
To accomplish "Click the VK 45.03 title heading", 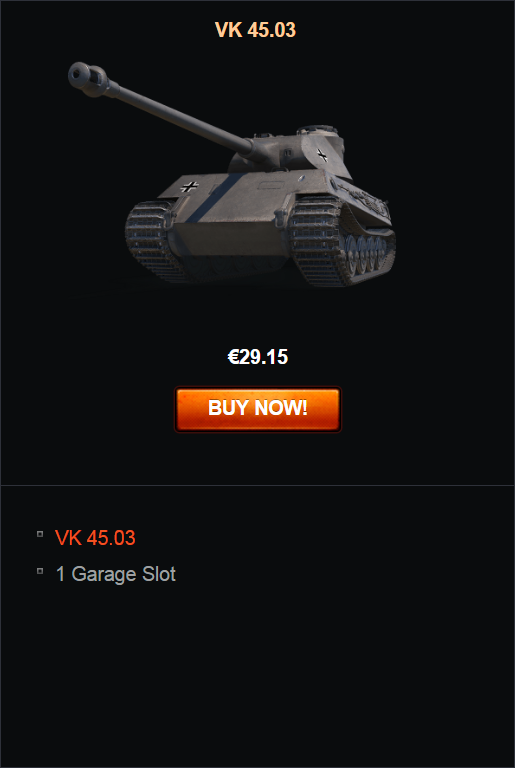I will point(255,30).
